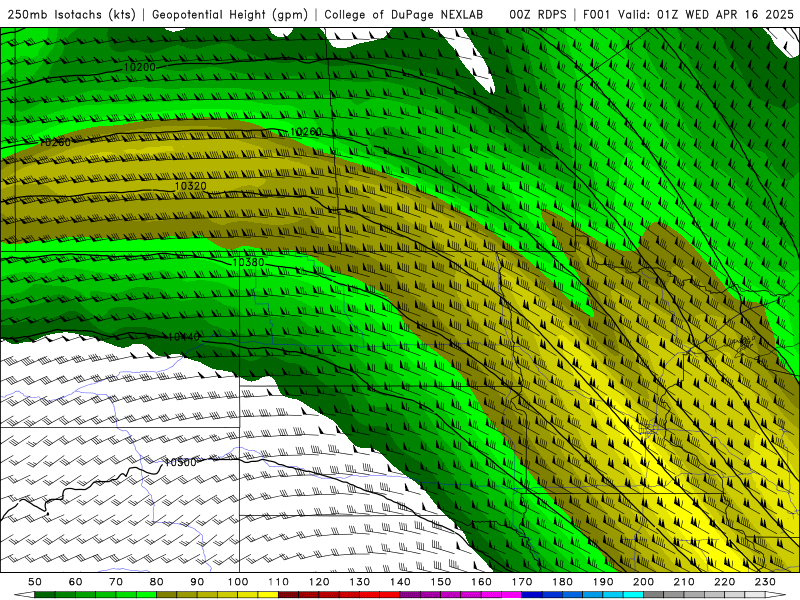Screen dimensions: 800x600
Task: Click the 50 label on color scale
Action: click(35, 582)
